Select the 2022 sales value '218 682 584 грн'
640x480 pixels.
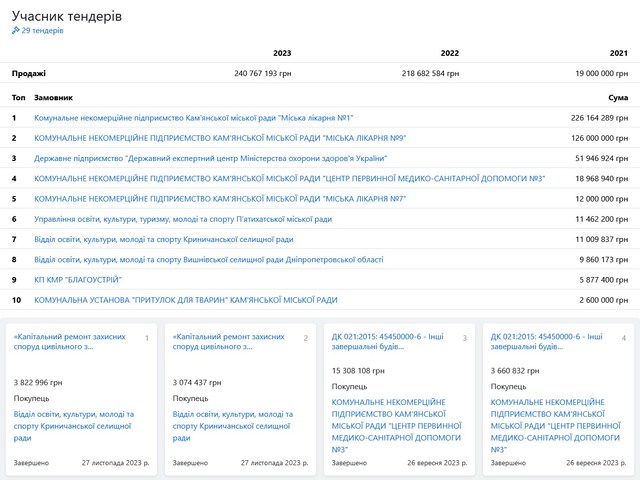tap(430, 73)
